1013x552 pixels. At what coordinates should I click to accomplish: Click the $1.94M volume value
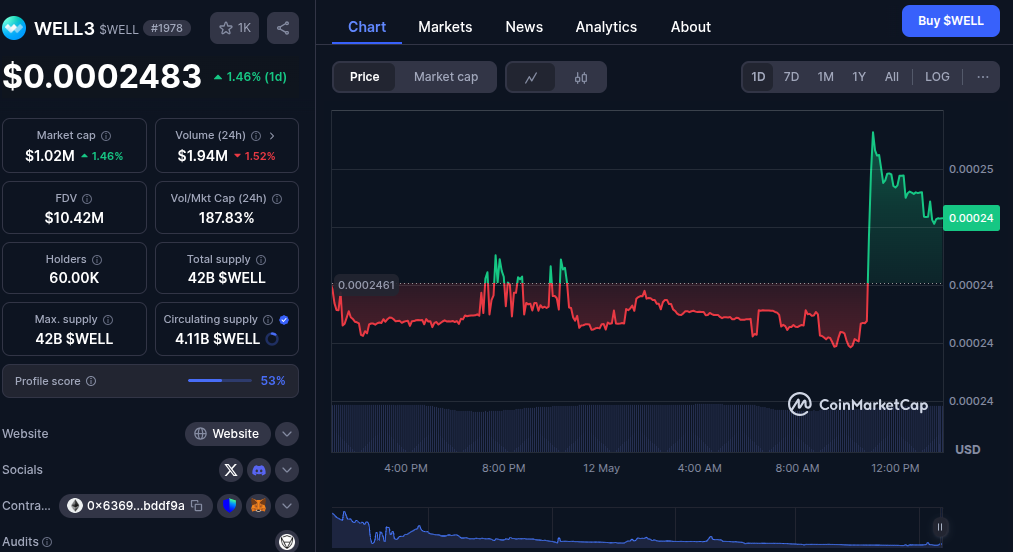point(203,156)
